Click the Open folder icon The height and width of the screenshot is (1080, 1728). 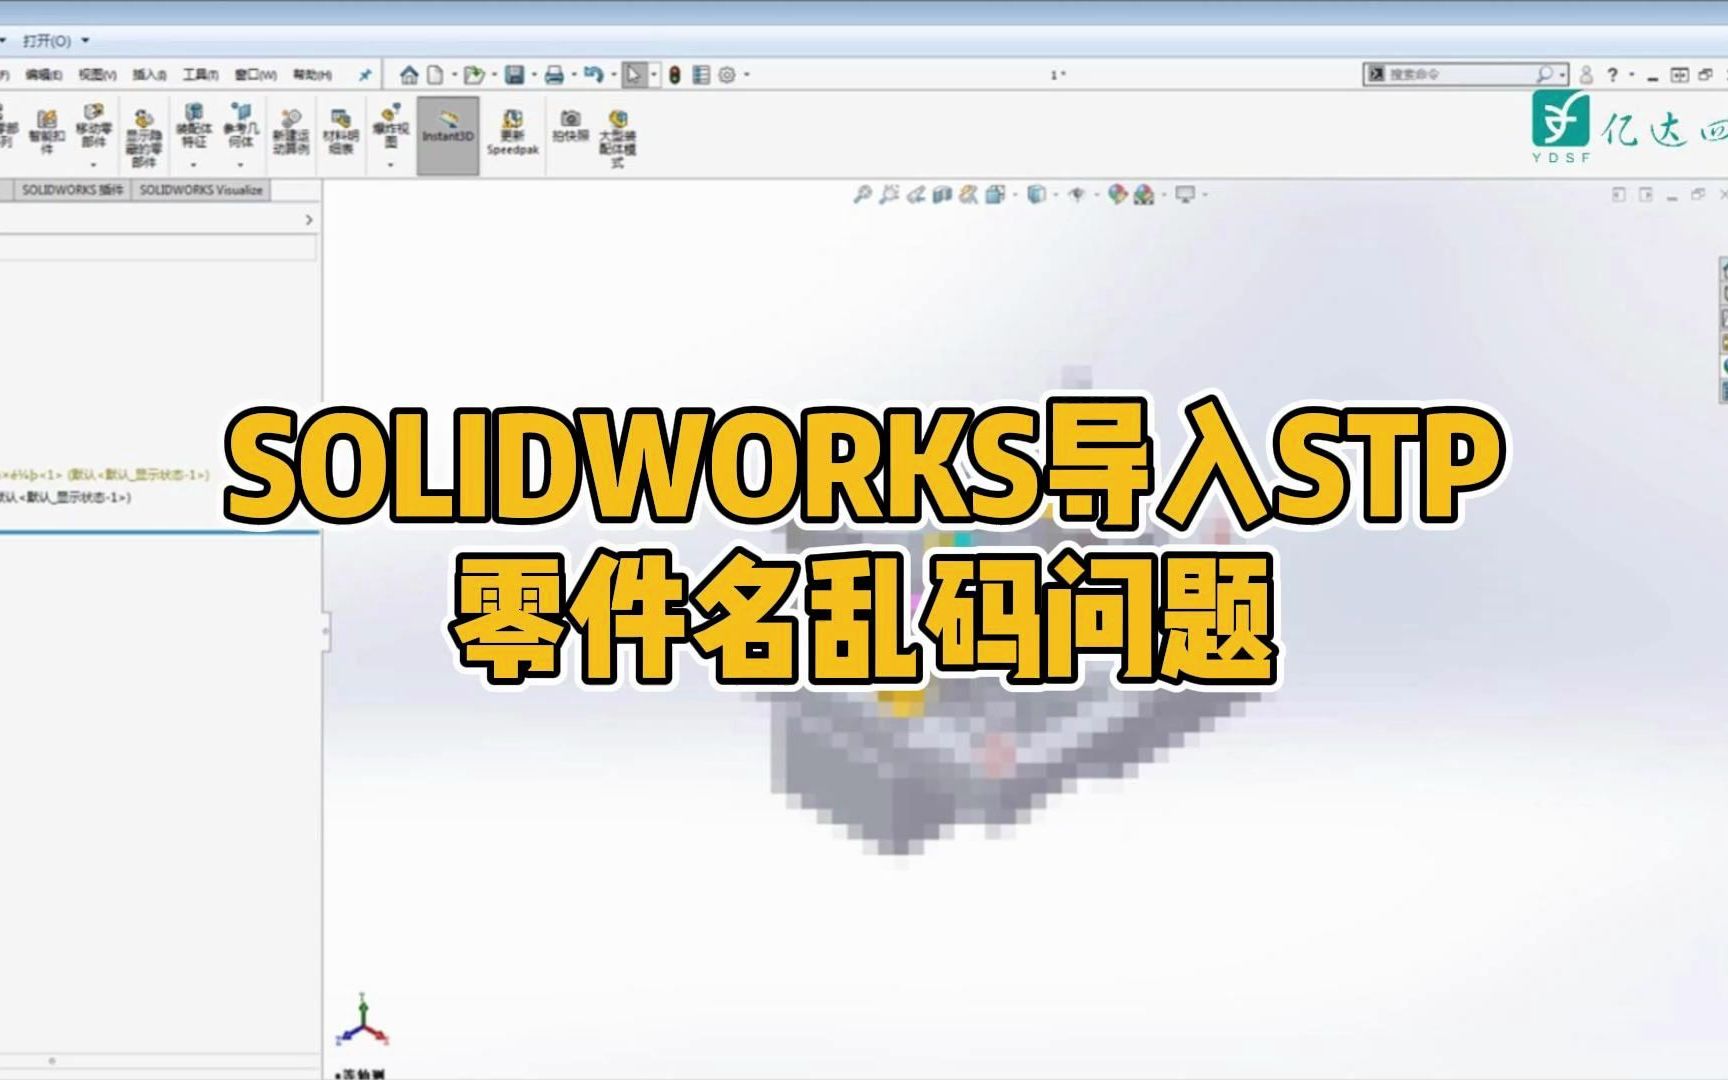pyautogui.click(x=473, y=75)
